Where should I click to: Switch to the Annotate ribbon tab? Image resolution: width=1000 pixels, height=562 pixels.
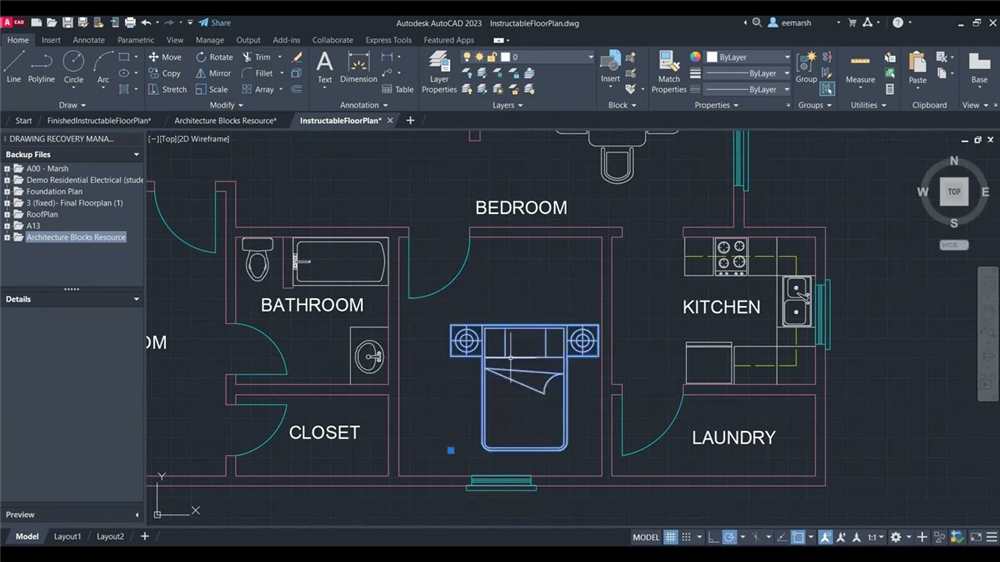tap(89, 40)
